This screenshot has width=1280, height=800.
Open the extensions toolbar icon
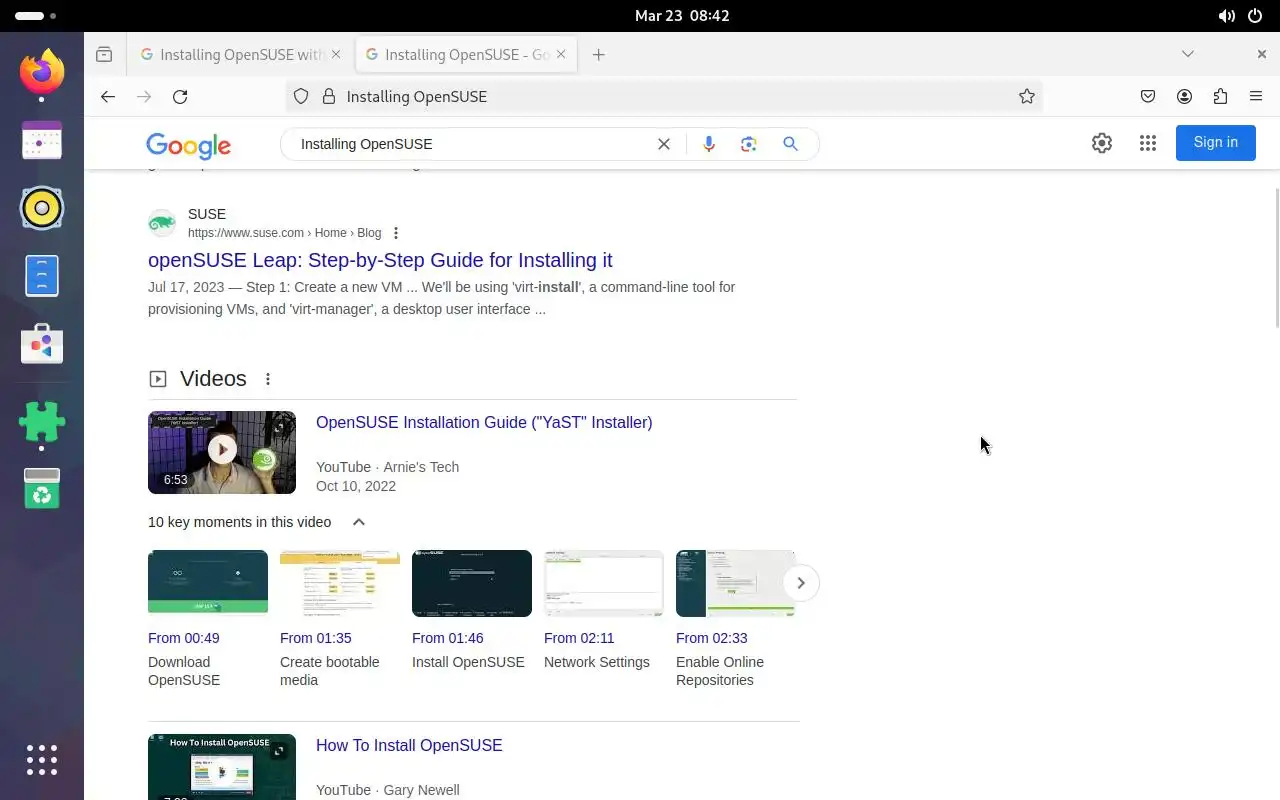point(1220,96)
